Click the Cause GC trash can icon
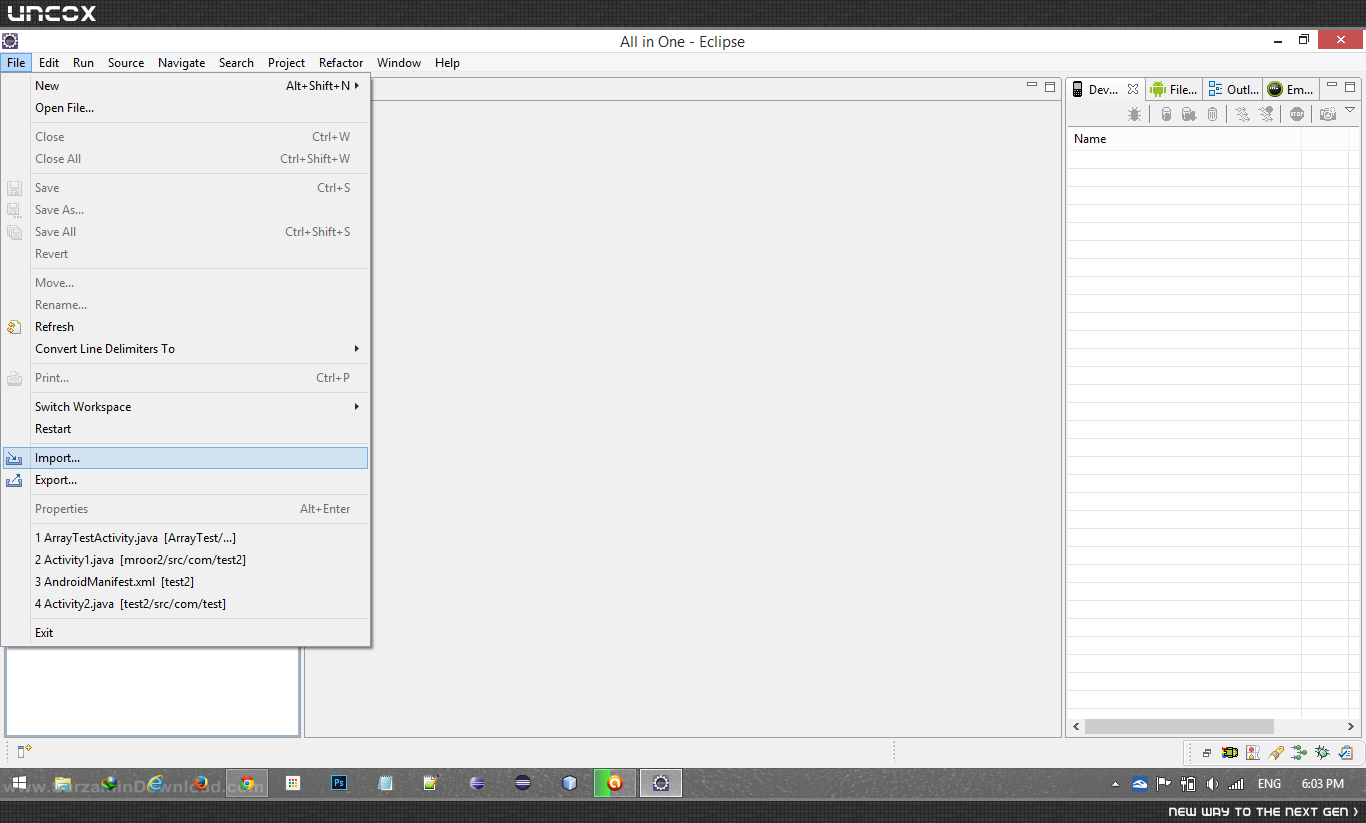The width and height of the screenshot is (1366, 823). pyautogui.click(x=1212, y=114)
